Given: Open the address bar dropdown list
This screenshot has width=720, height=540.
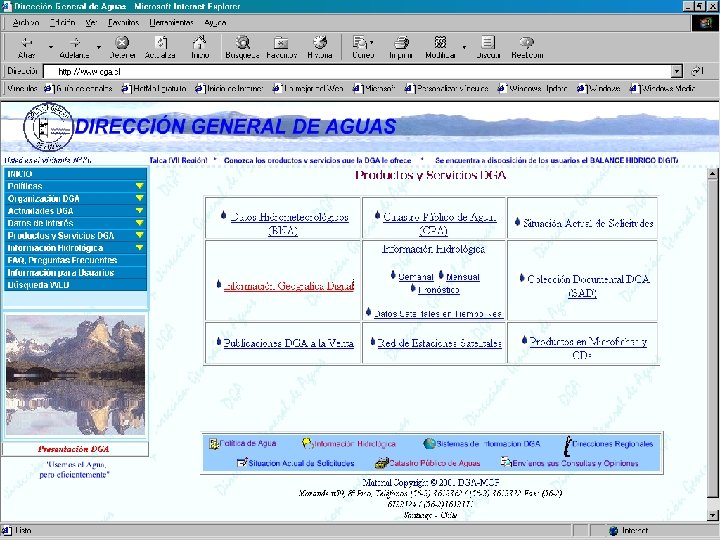Looking at the screenshot, I should coord(677,71).
